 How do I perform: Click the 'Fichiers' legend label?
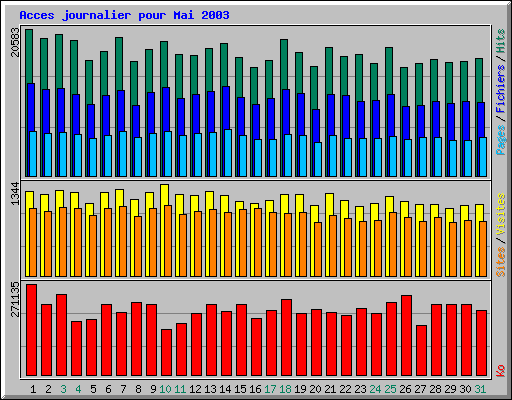pos(501,89)
